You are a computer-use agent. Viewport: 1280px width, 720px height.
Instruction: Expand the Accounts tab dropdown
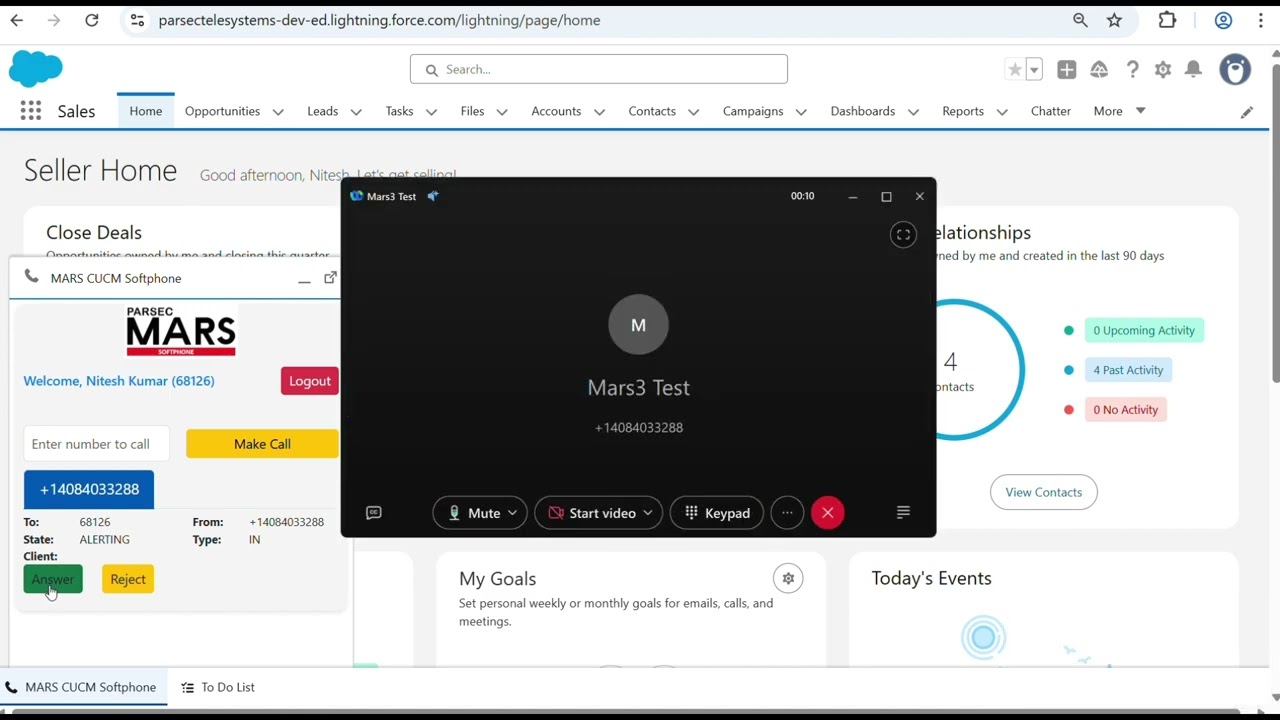point(599,112)
